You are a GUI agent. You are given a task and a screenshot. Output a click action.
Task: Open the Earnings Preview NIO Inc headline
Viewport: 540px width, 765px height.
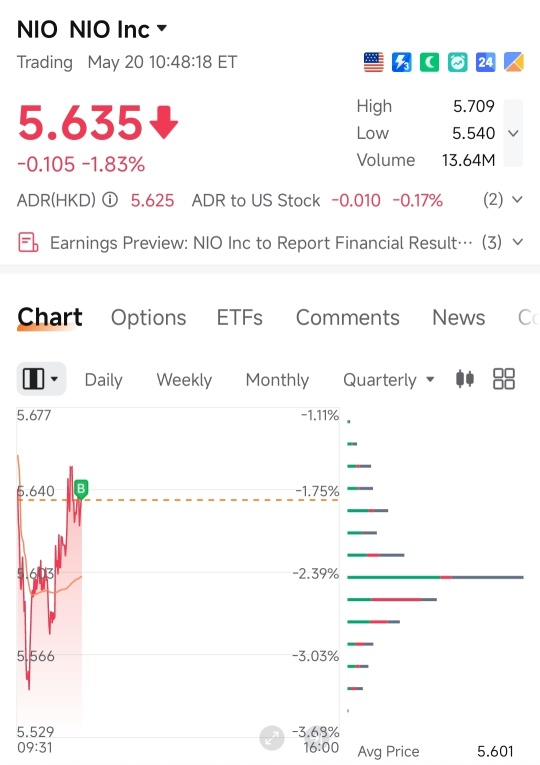[261, 242]
